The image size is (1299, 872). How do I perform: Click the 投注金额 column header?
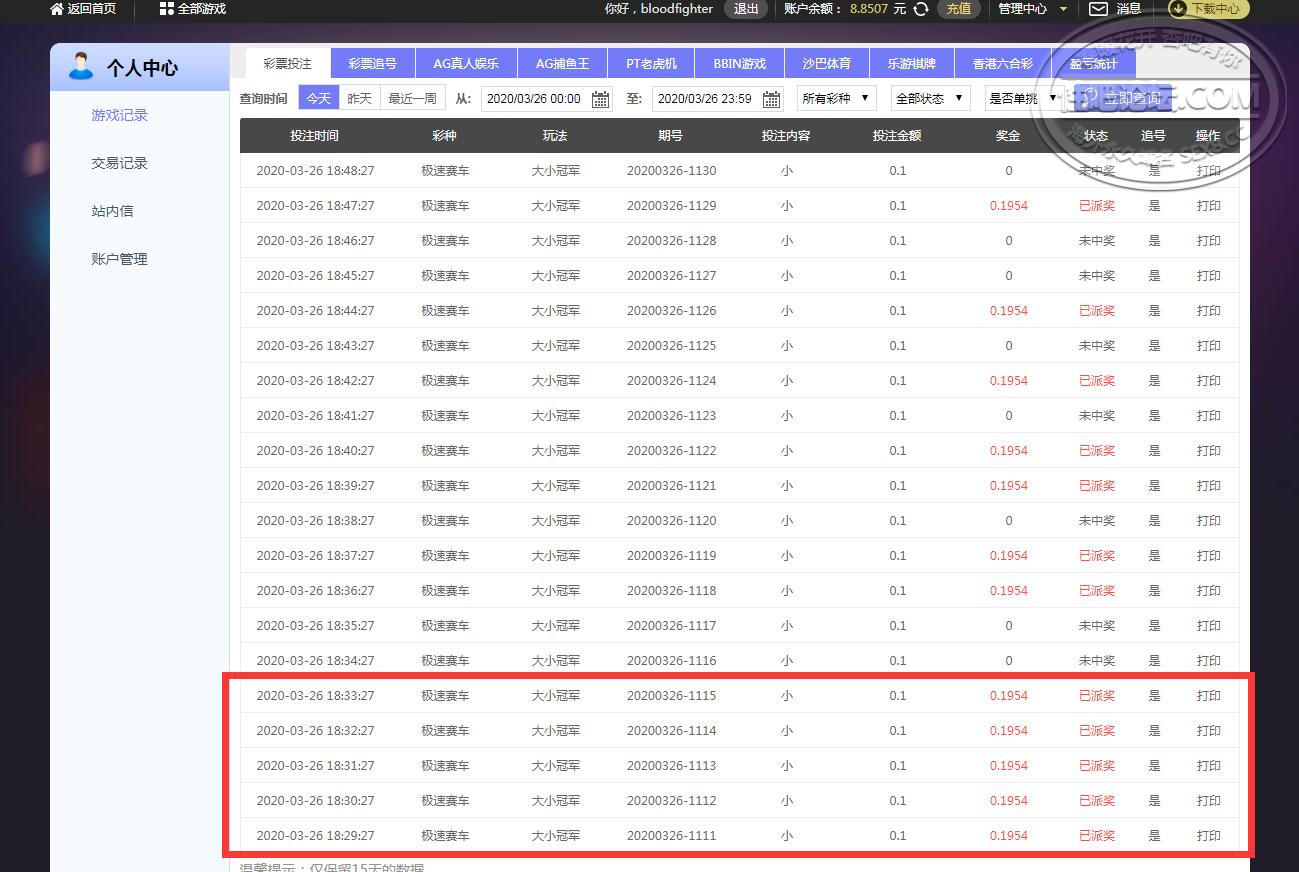pos(897,135)
